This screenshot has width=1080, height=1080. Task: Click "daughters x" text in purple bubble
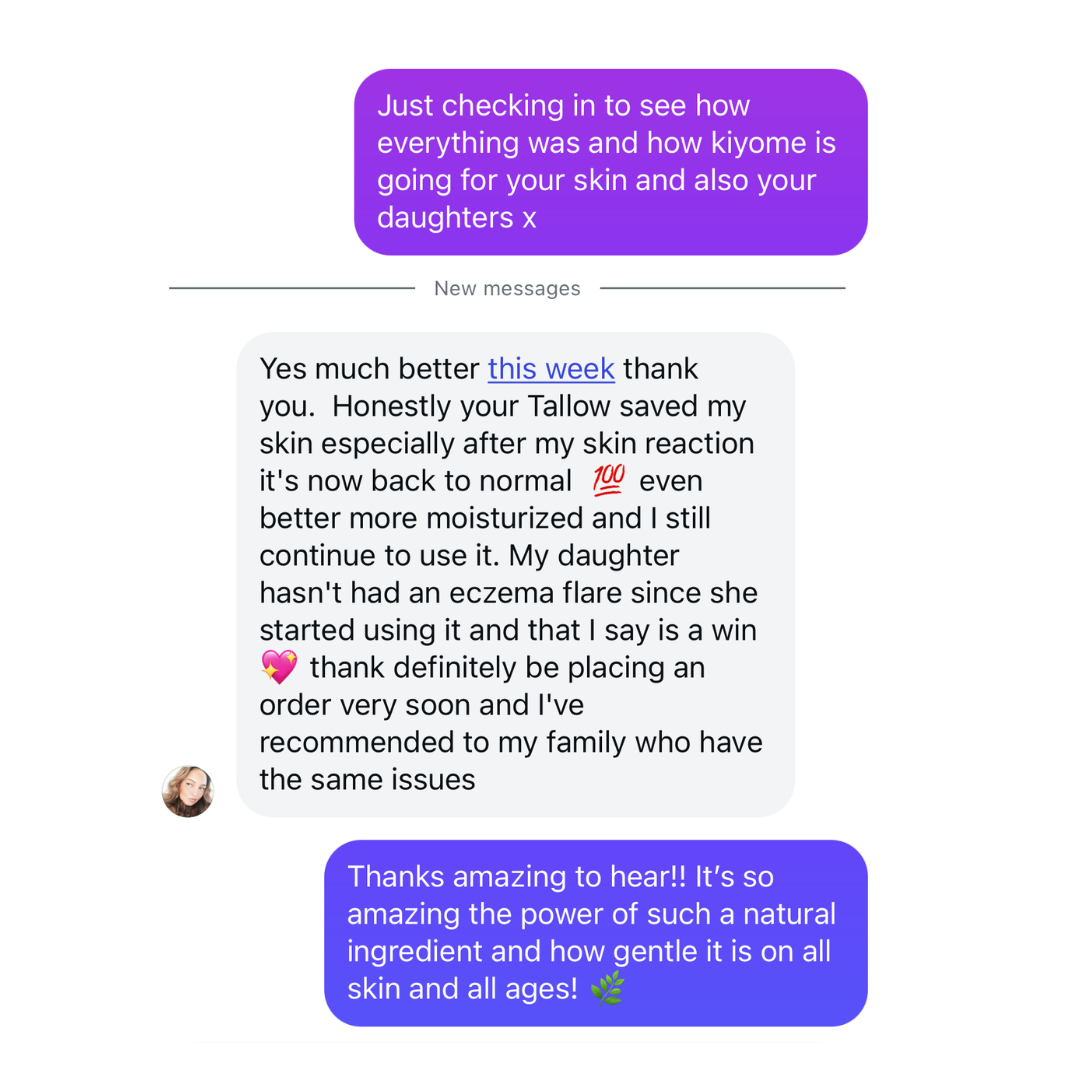[457, 218]
